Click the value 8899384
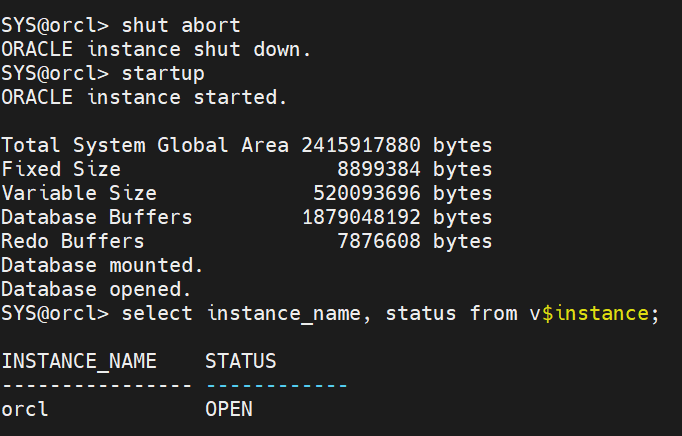The image size is (682, 436). coord(379,169)
